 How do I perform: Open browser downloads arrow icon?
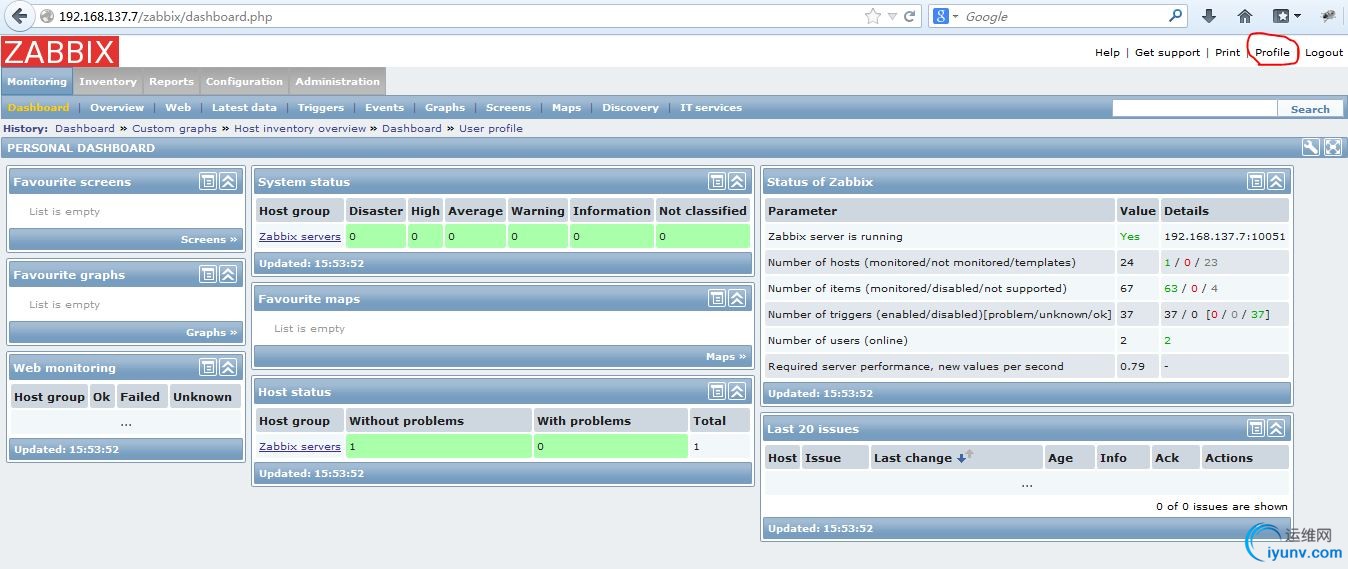1209,16
